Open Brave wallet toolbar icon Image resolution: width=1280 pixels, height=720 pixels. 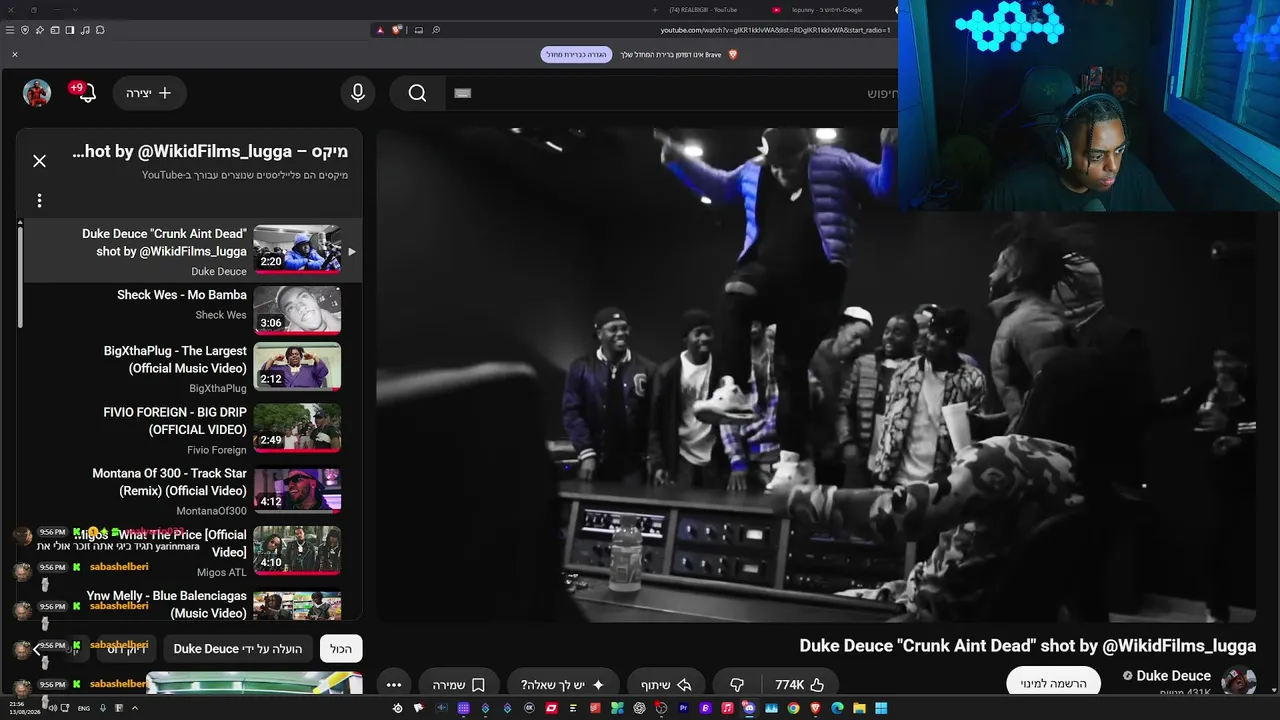[55, 30]
